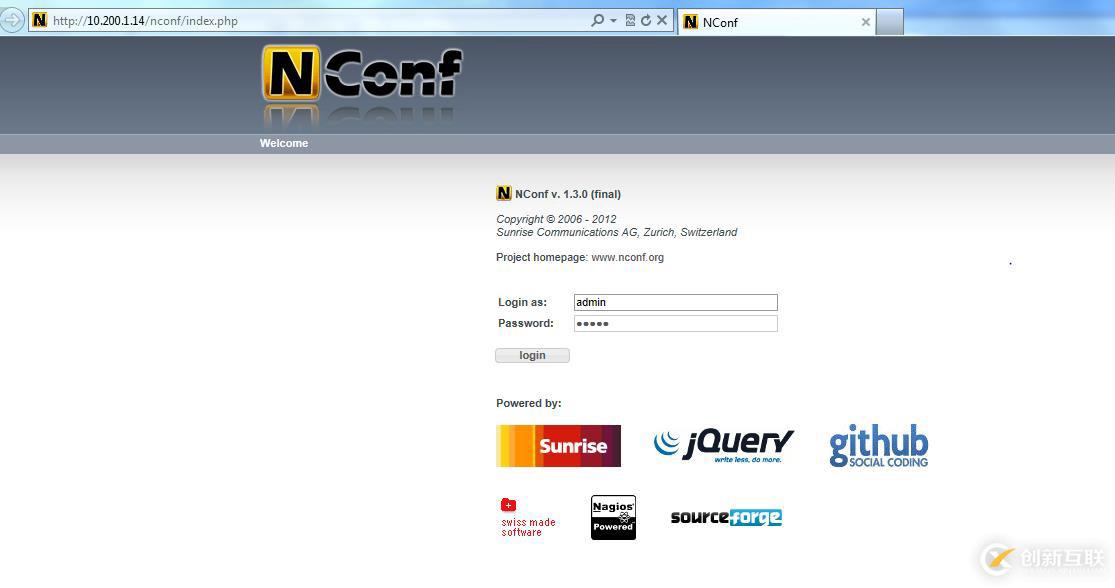Close the NConf tab
Image resolution: width=1115 pixels, height=588 pixels.
tap(865, 22)
